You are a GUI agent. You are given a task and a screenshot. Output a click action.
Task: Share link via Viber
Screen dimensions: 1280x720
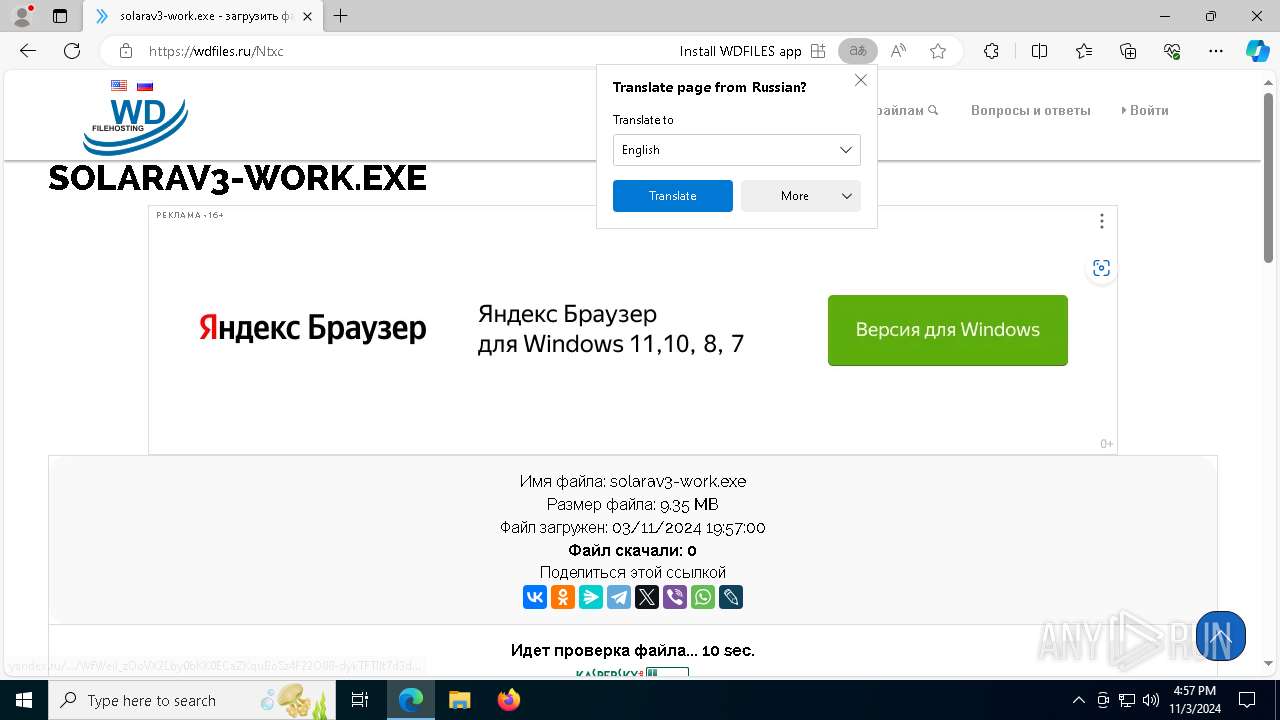(x=675, y=597)
